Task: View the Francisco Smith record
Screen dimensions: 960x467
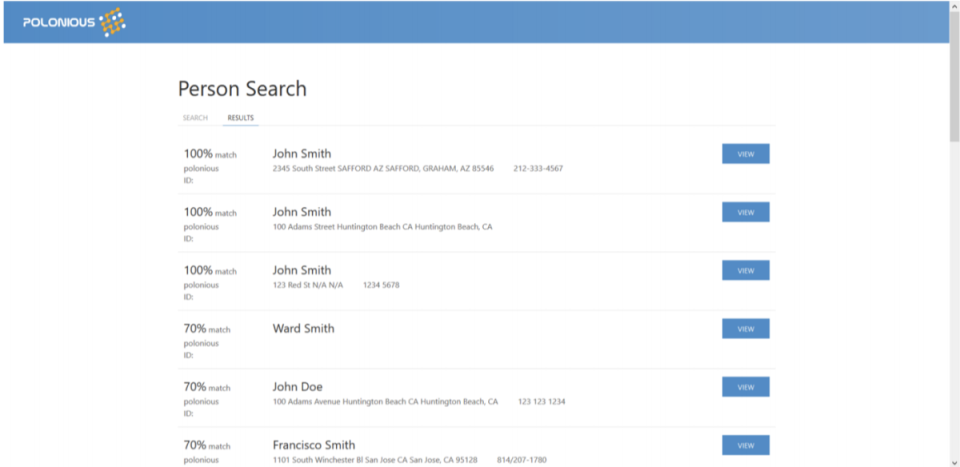Action: (x=745, y=445)
